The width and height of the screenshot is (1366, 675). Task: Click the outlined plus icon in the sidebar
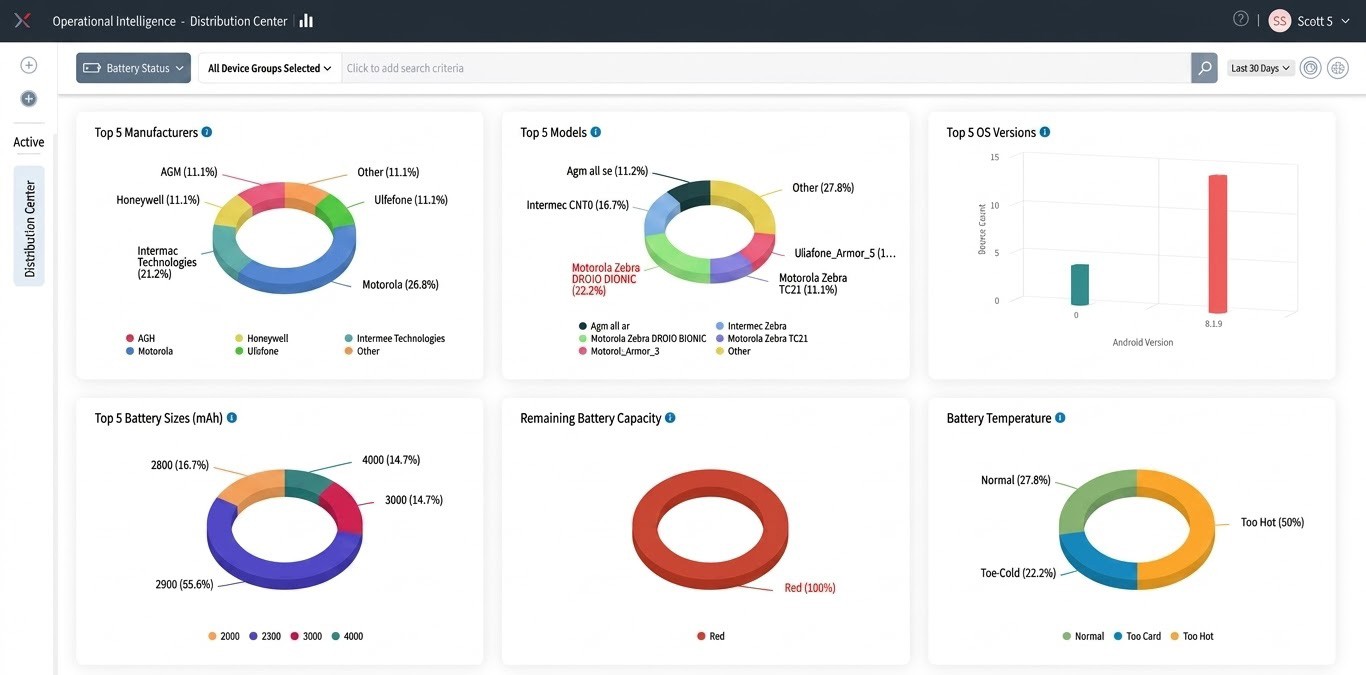[x=29, y=65]
